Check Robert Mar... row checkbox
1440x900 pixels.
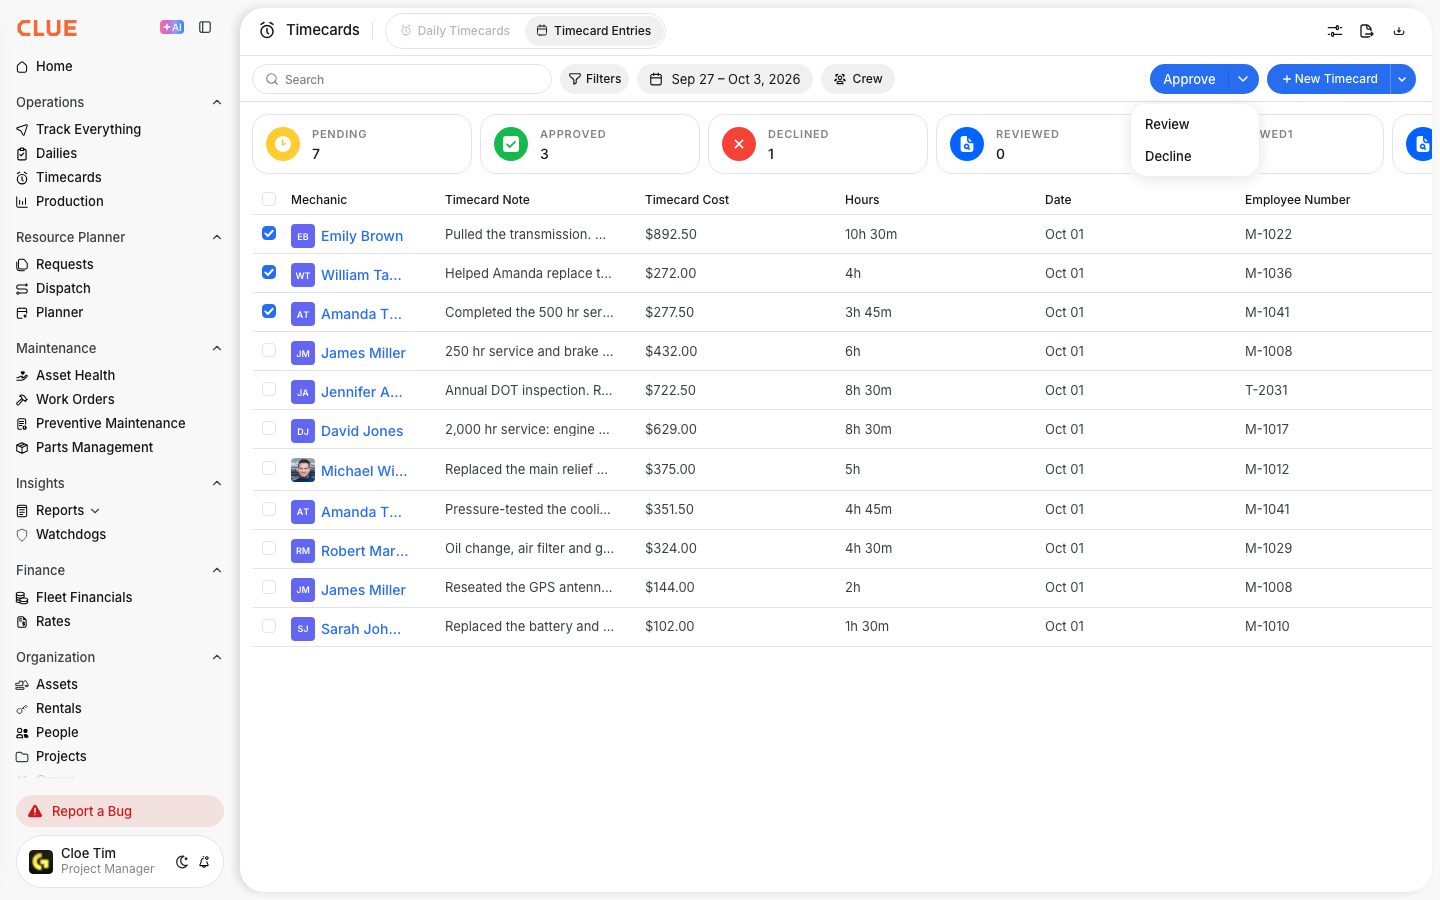coord(269,548)
